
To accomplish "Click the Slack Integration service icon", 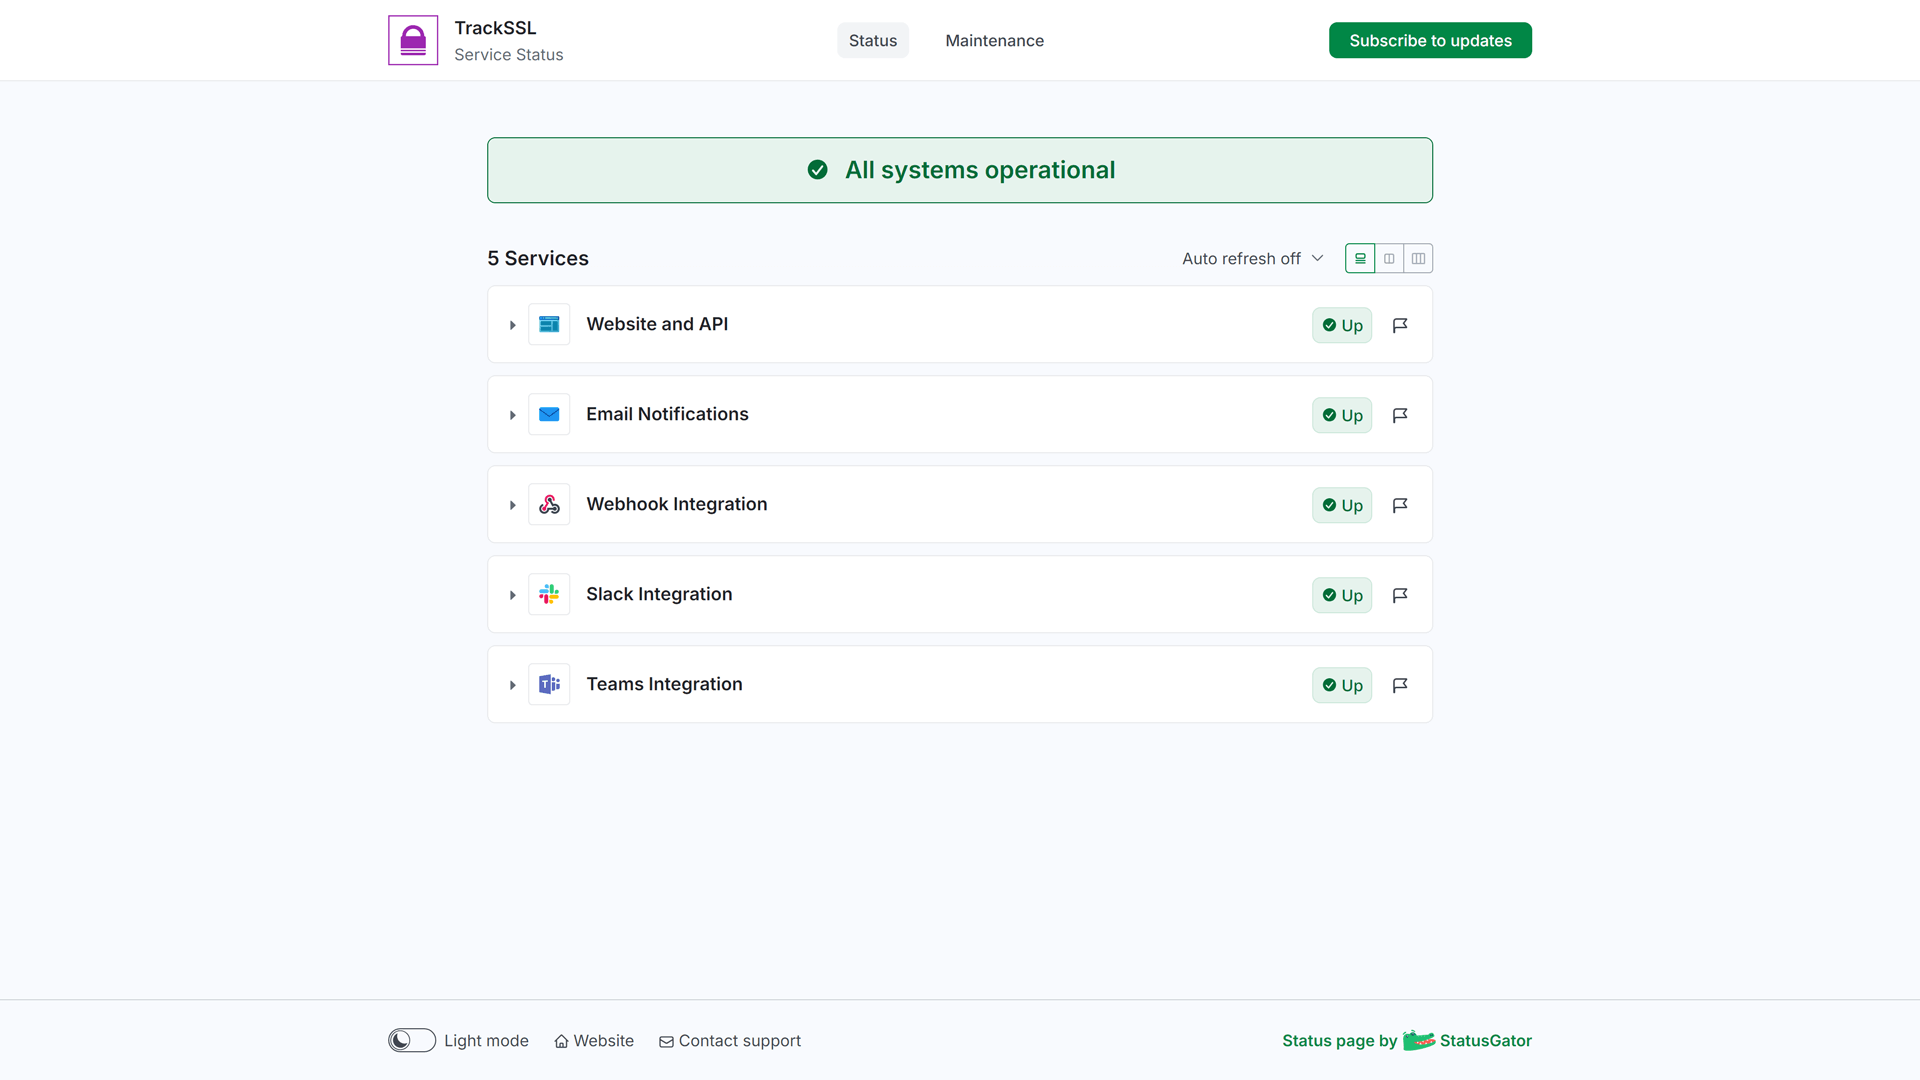I will pos(549,594).
